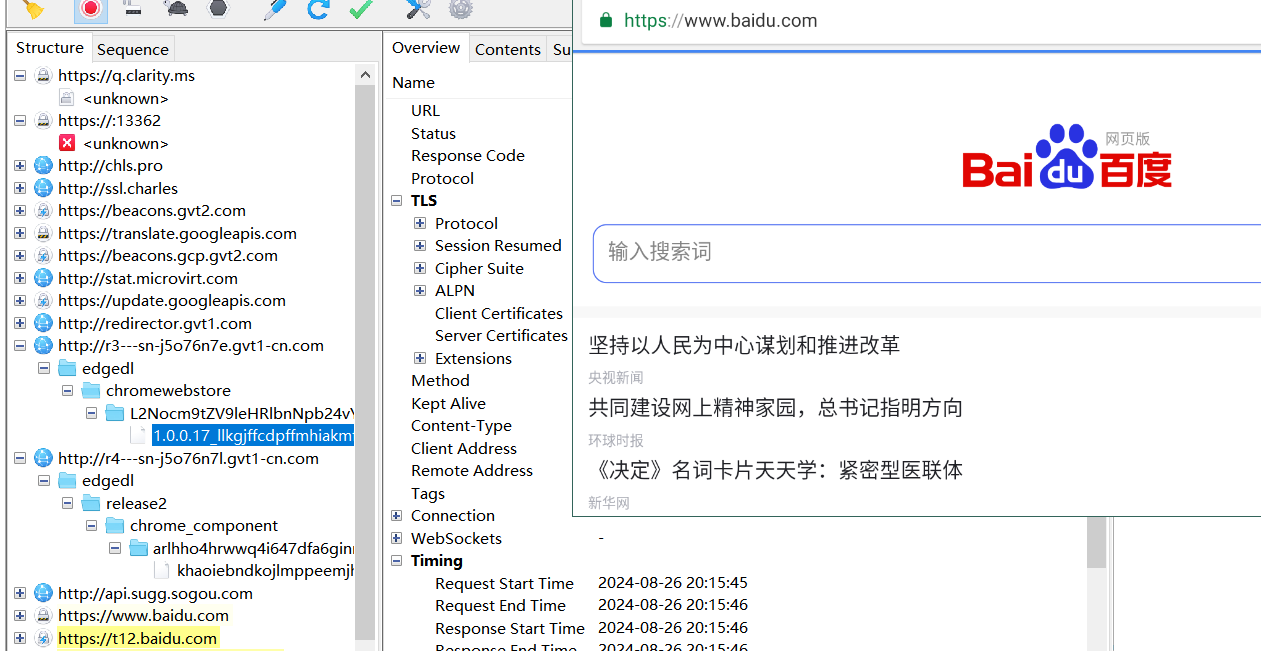Select the L2Nocm9tZV9leHRlbnNpb24vY folder row
Viewport: 1261px width, 651px height.
pyautogui.click(x=242, y=413)
